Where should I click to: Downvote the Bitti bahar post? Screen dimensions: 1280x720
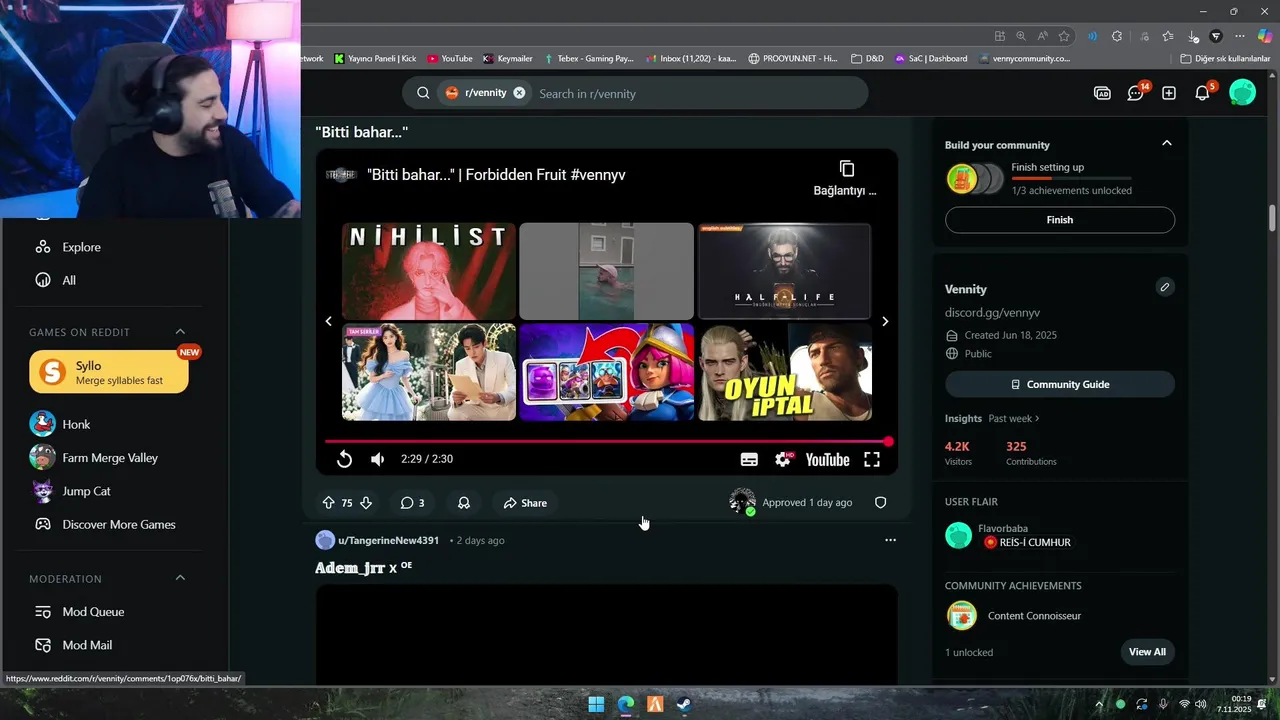click(x=366, y=503)
